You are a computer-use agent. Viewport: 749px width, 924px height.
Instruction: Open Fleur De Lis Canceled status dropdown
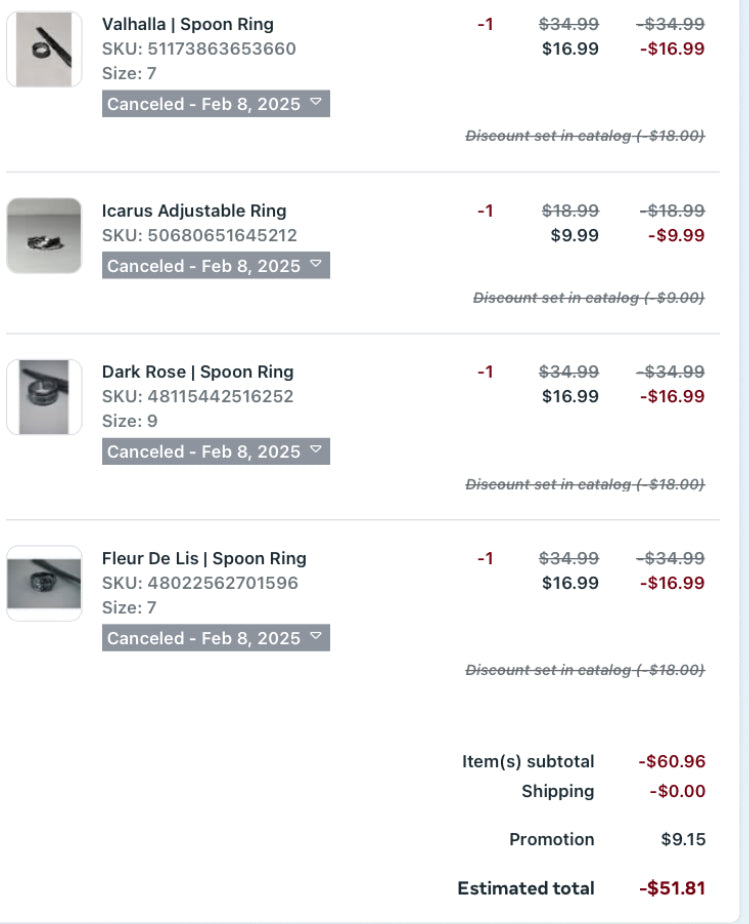[x=215, y=638]
